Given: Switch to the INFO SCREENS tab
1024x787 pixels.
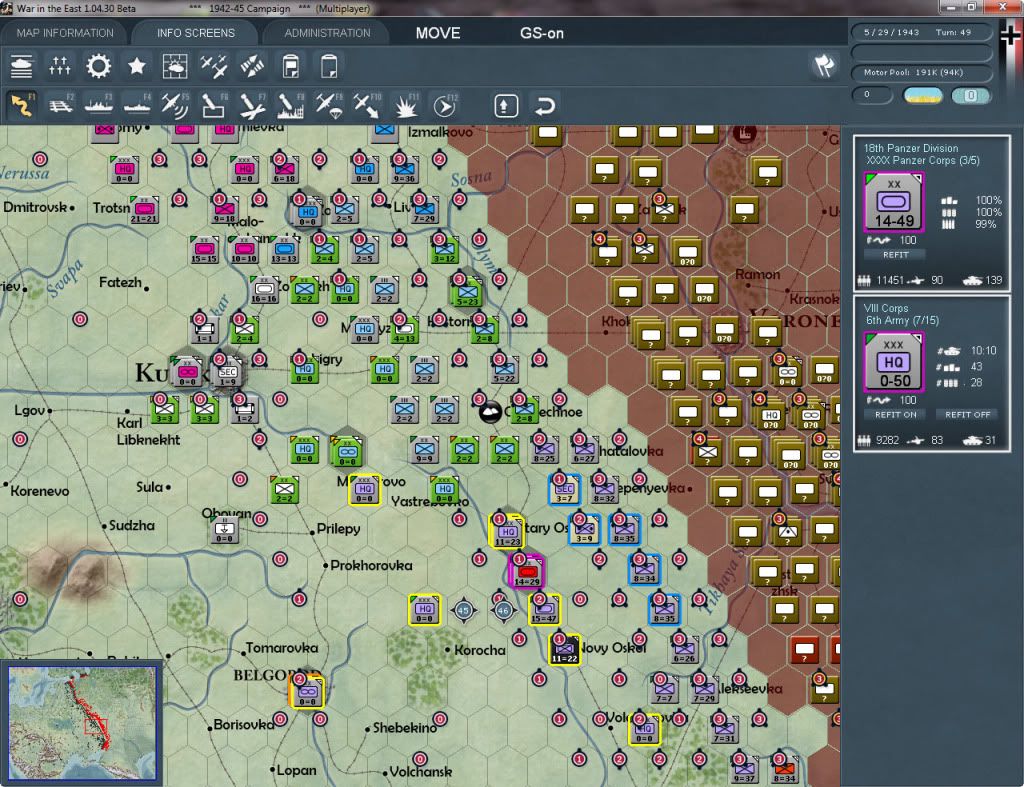Looking at the screenshot, I should point(195,33).
